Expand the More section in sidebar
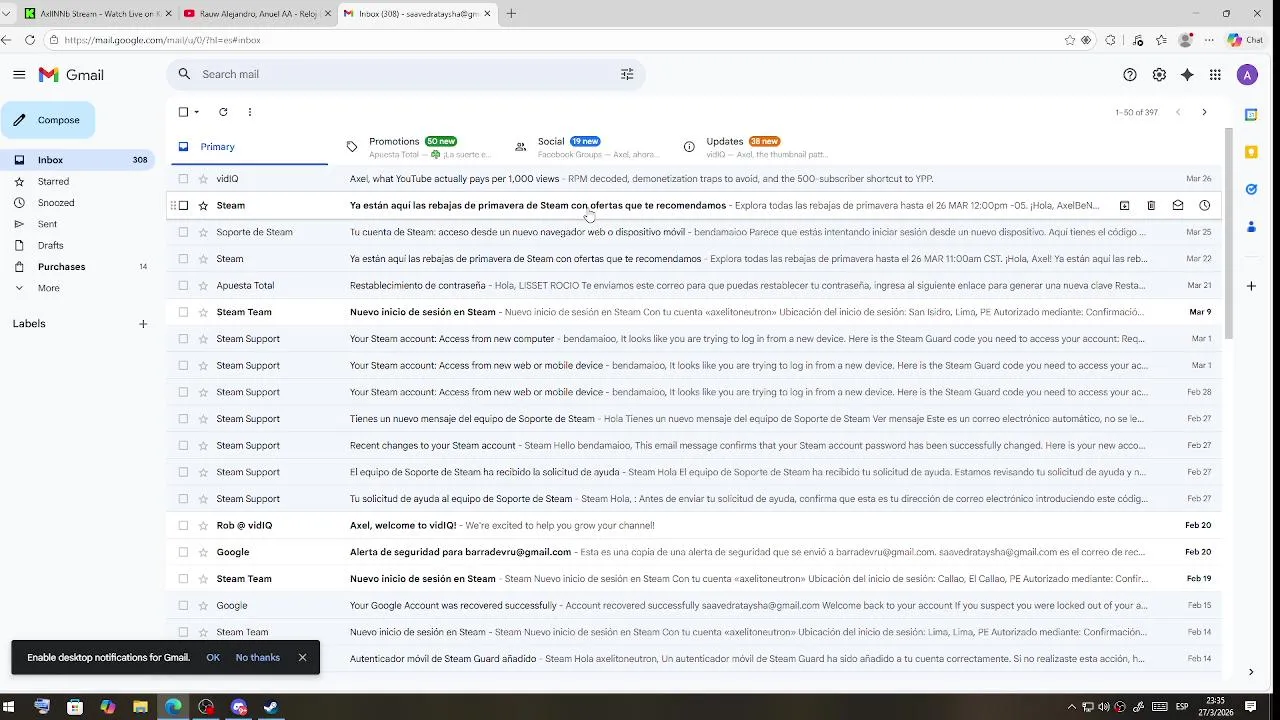The image size is (1280, 720). (50, 288)
